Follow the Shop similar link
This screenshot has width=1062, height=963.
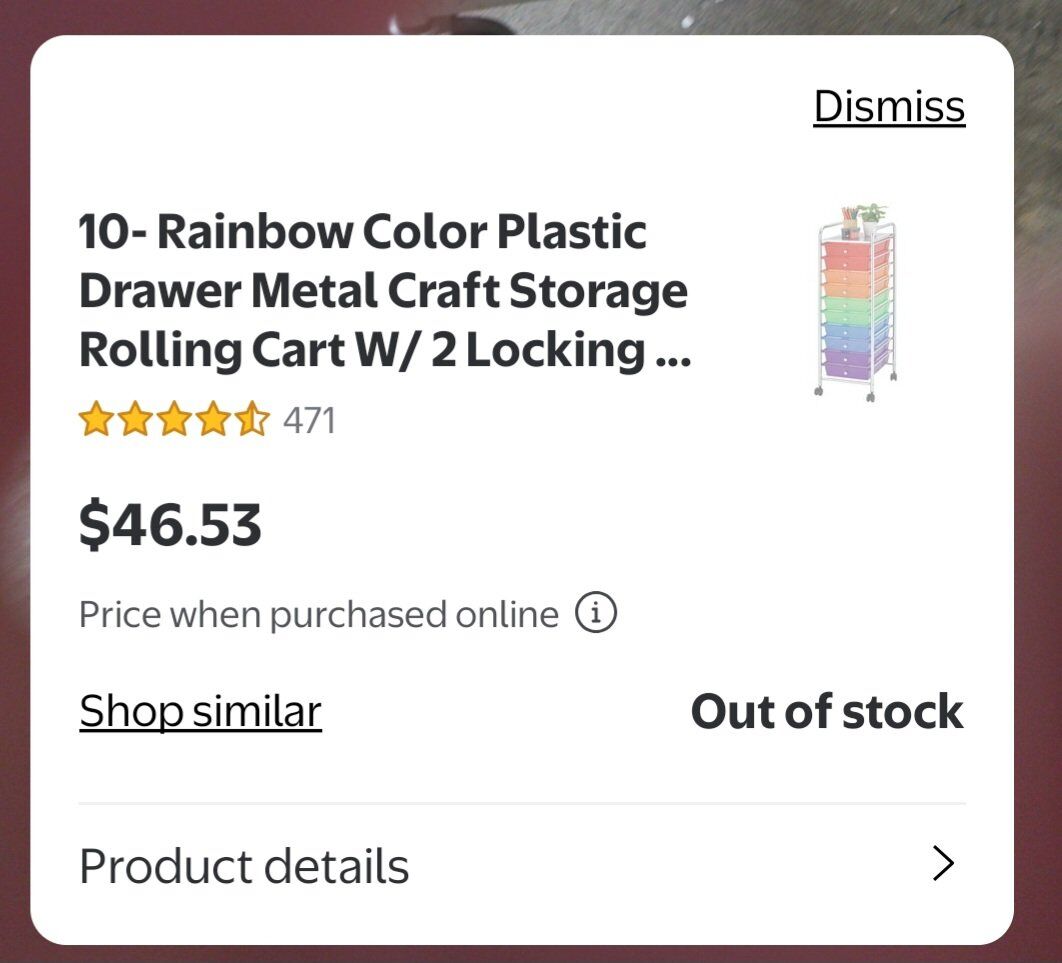coord(200,711)
